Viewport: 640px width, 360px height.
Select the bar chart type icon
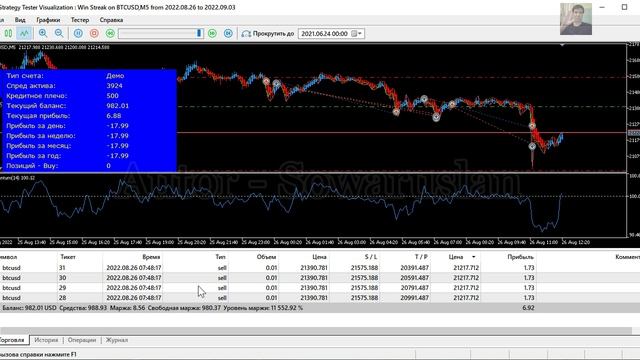[x=8, y=33]
